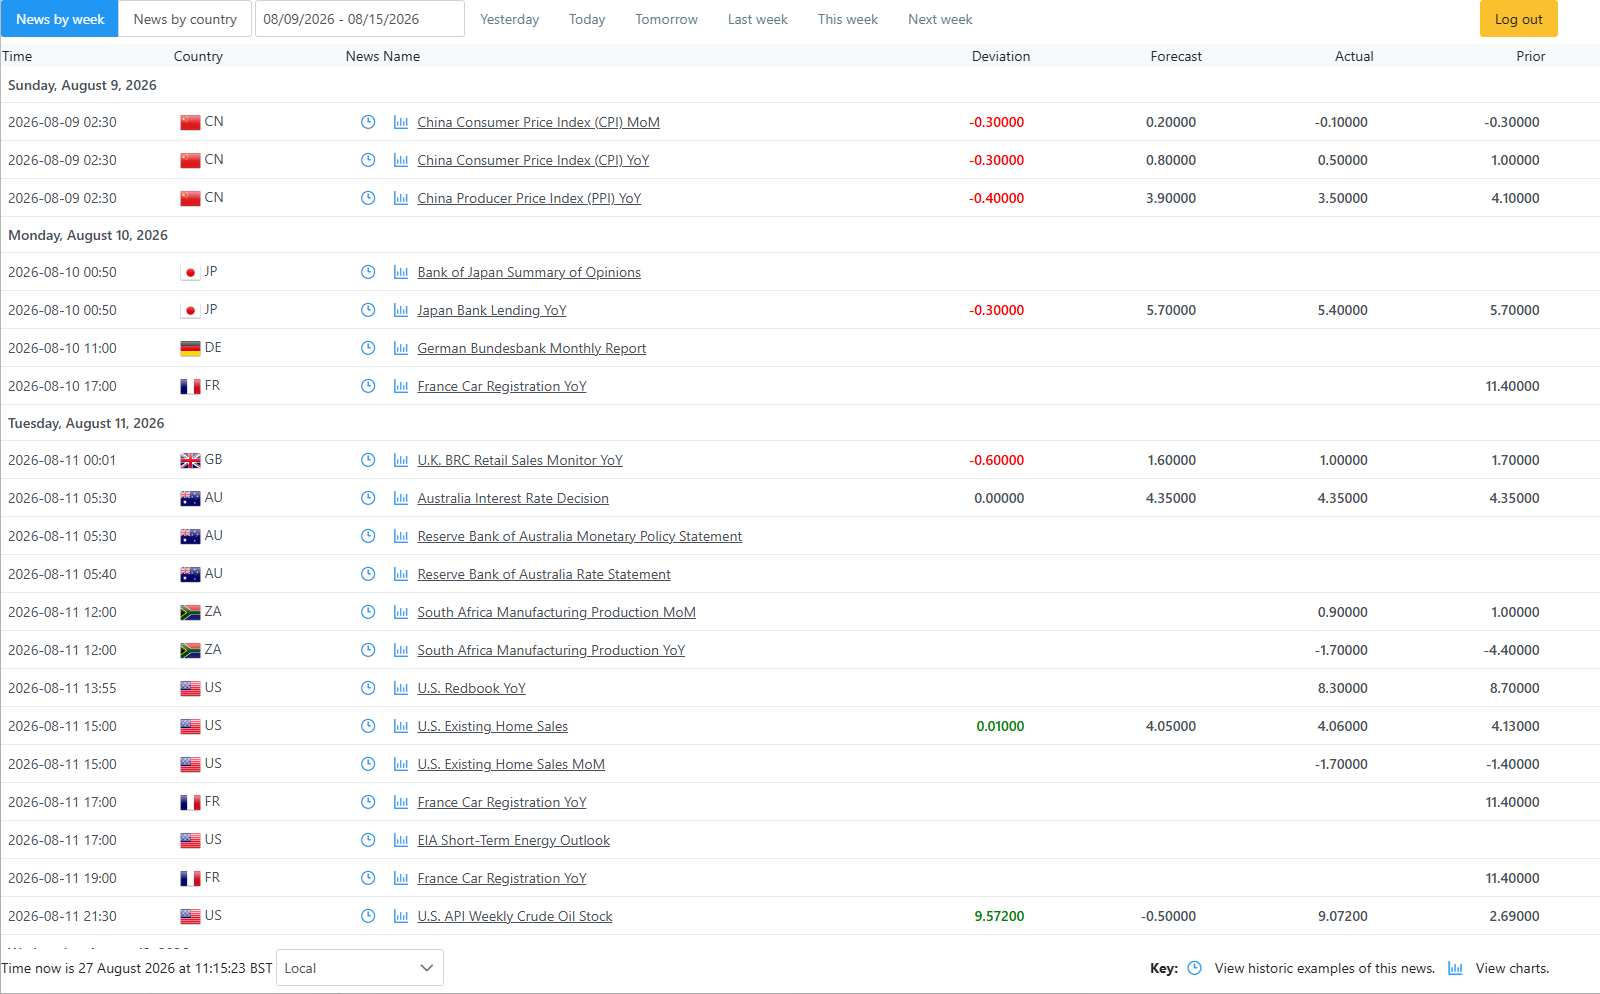Click the Actual column header

point(1354,56)
